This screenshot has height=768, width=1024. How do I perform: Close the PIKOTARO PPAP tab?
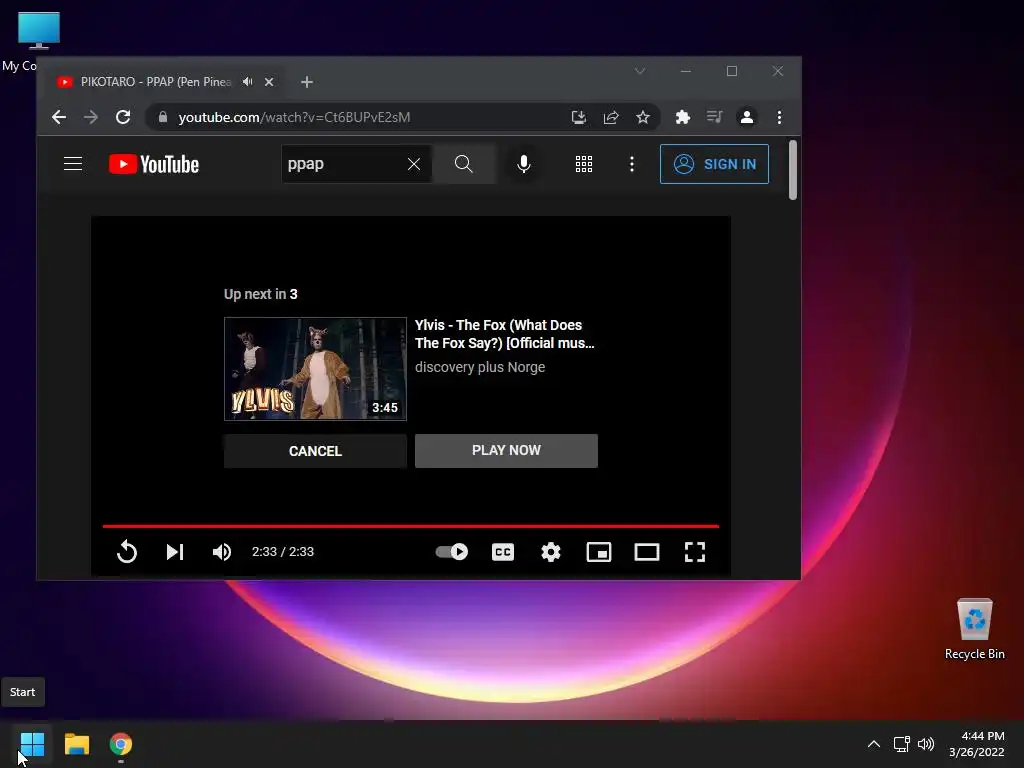point(269,82)
